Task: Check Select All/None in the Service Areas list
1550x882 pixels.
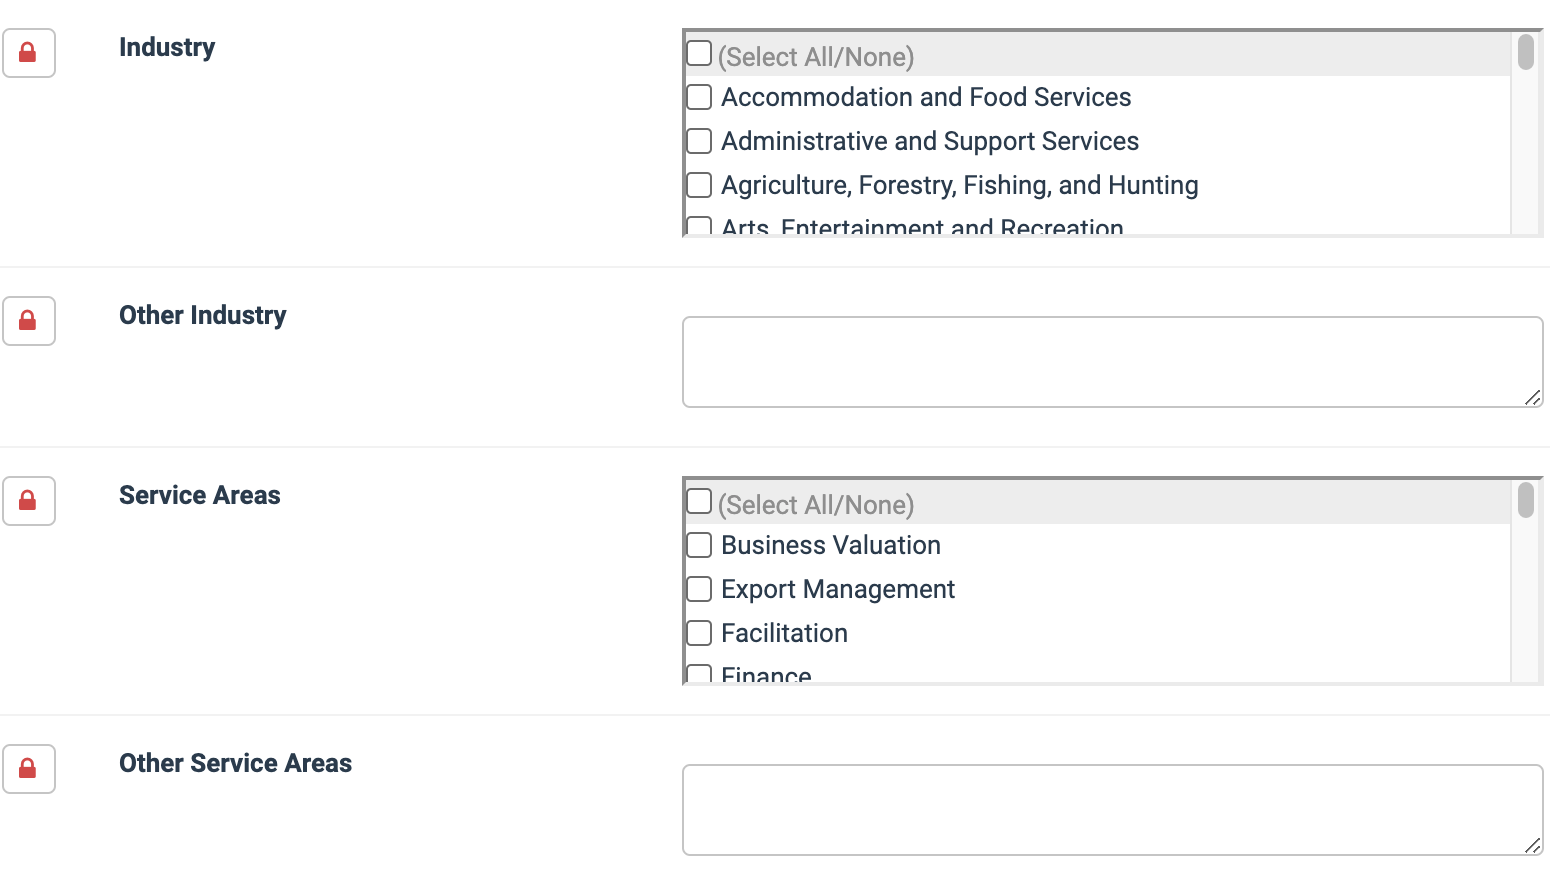Action: pyautogui.click(x=699, y=501)
